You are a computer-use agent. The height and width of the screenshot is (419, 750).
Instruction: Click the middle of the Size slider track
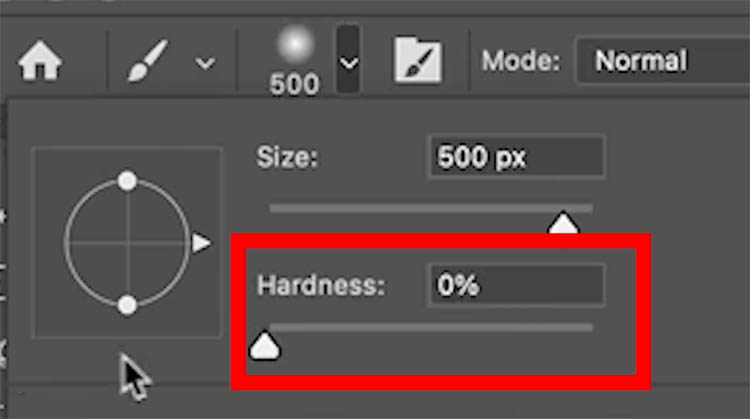[x=431, y=208]
